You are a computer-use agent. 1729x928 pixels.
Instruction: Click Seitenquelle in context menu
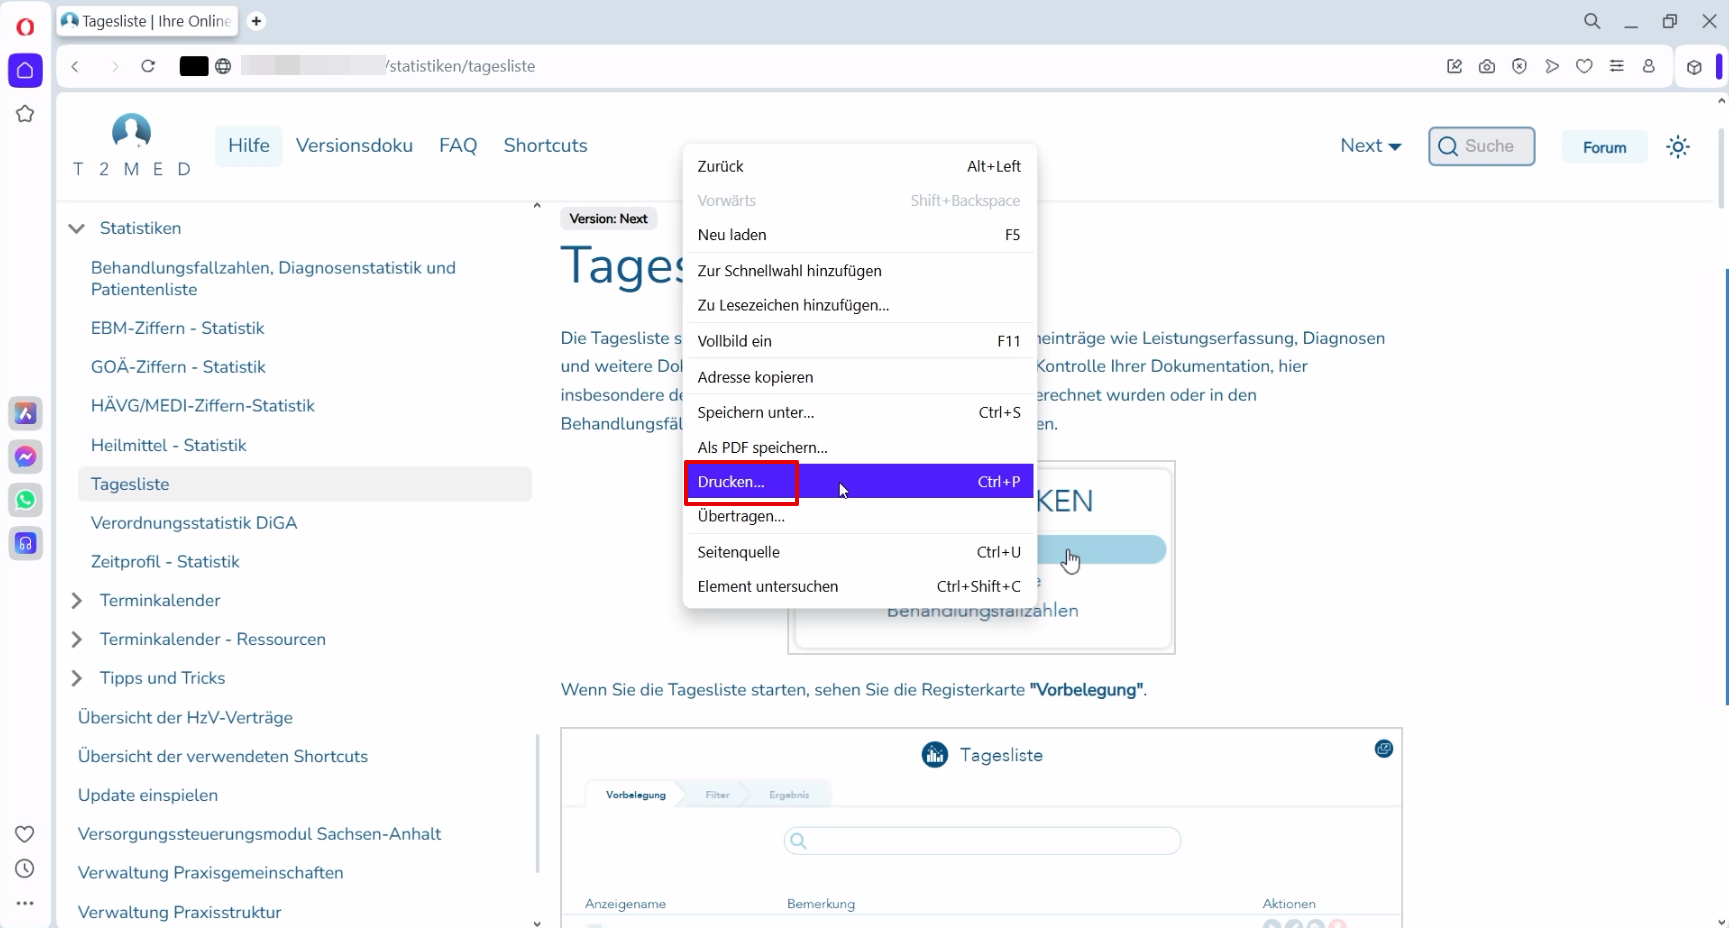coord(738,552)
